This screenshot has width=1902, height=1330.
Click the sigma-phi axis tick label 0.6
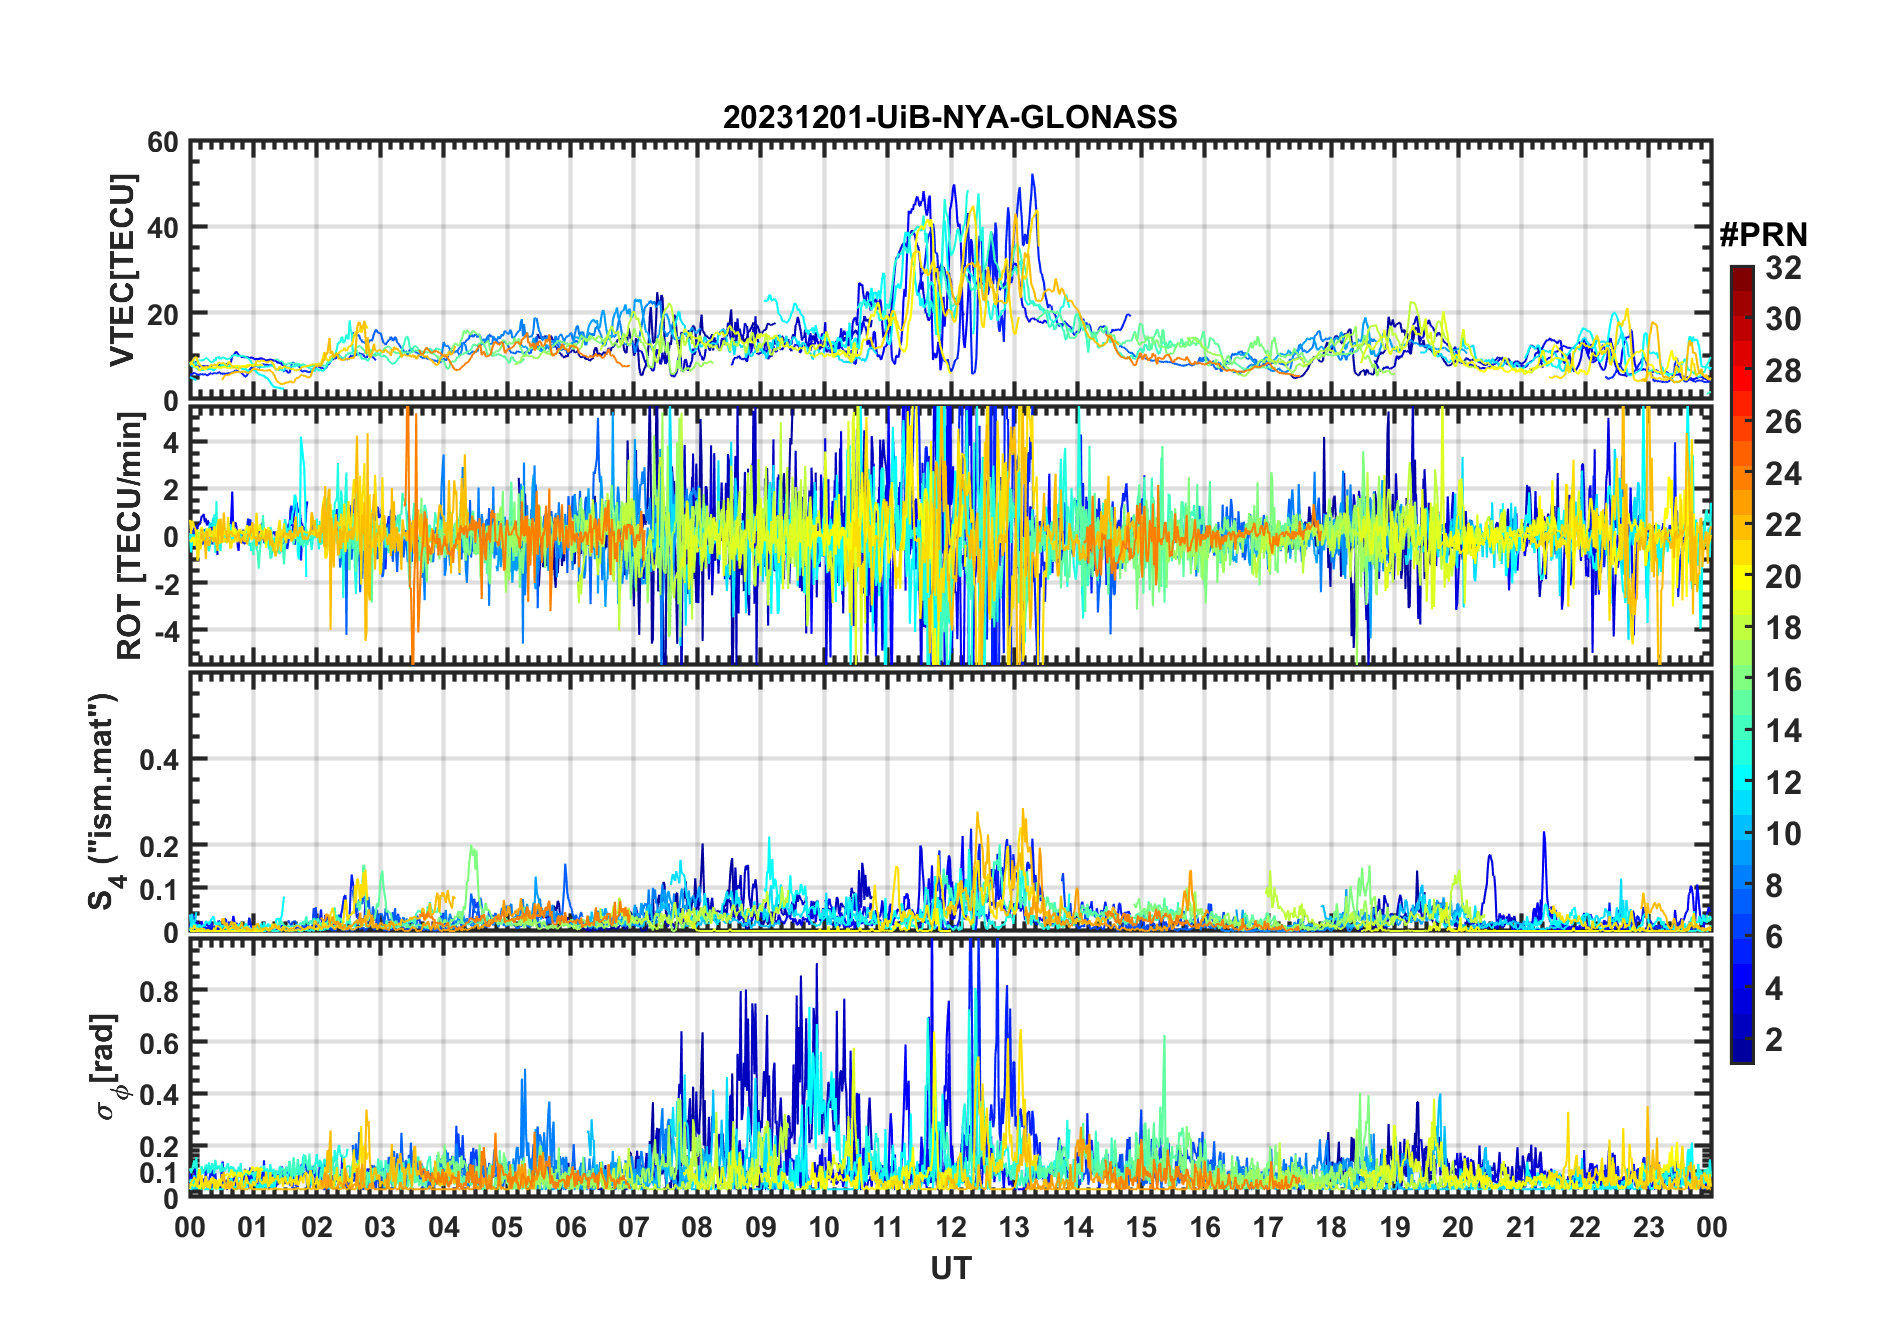[x=159, y=1043]
